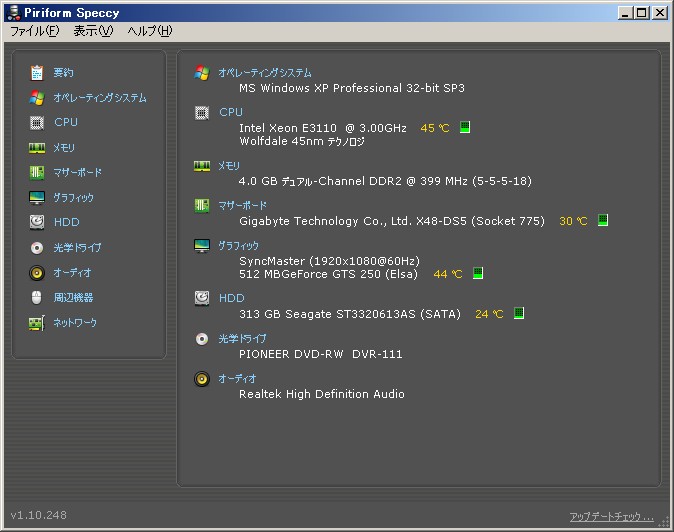
Task: Go to メモリ section from sidebar label
Action: point(64,148)
